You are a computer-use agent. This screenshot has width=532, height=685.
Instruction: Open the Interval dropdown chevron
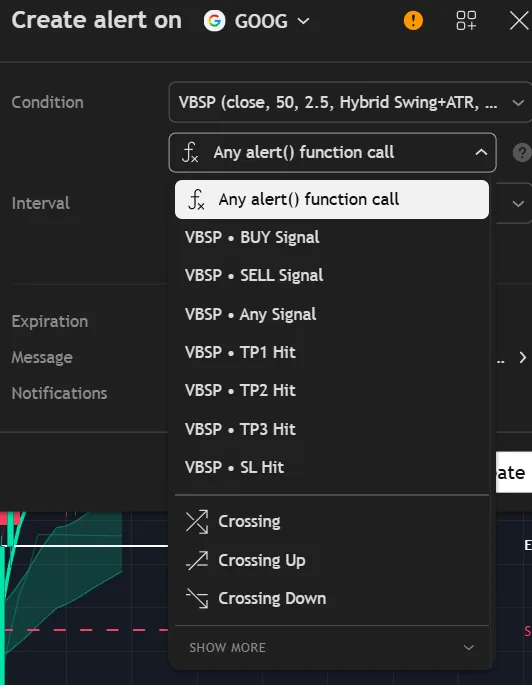click(518, 204)
